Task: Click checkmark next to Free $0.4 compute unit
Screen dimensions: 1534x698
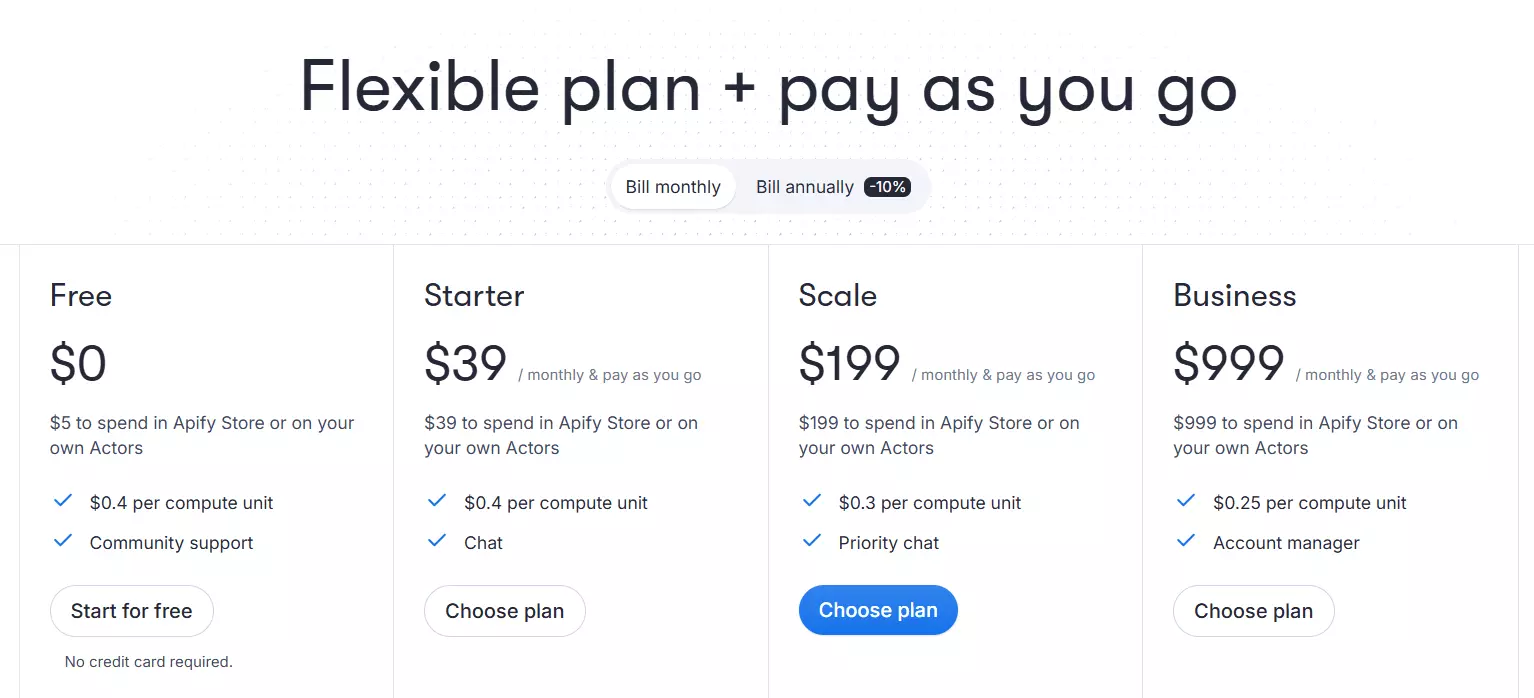Action: coord(63,501)
